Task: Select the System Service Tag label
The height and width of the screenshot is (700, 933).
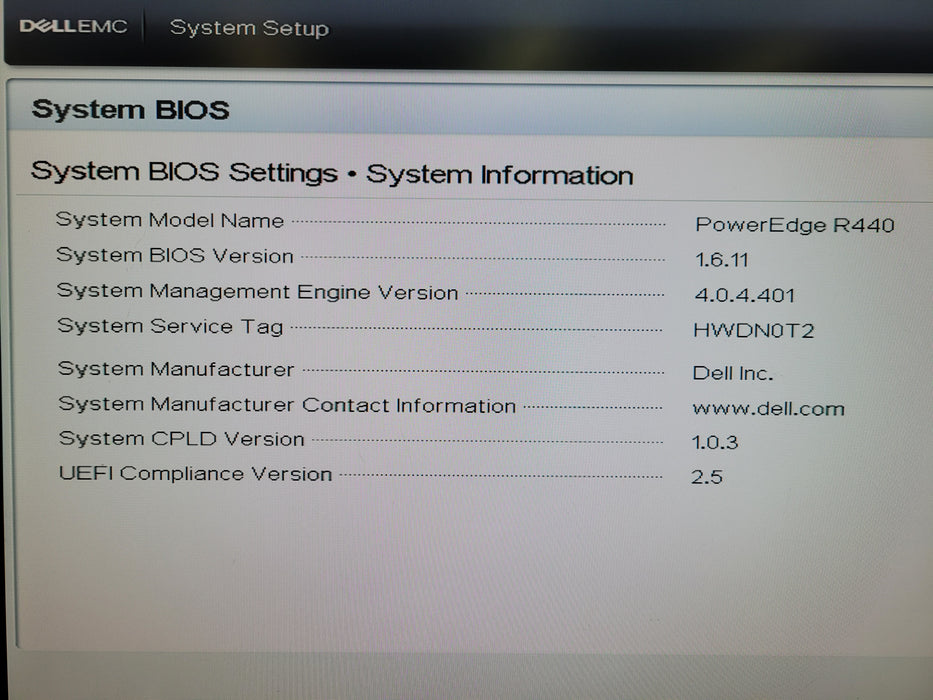Action: tap(170, 326)
